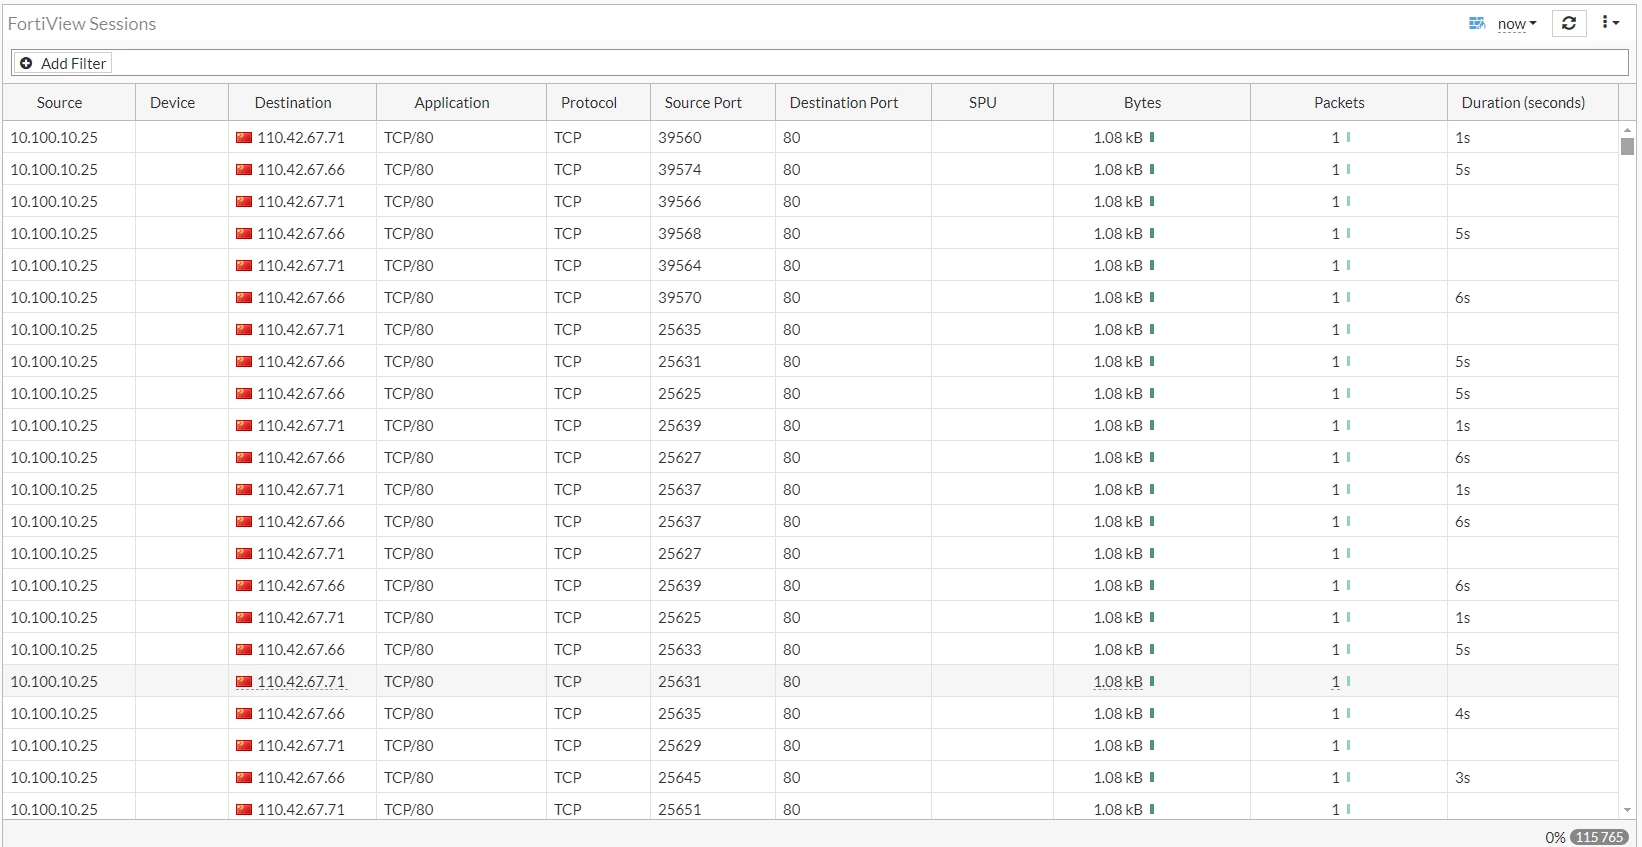Screen dimensions: 1642x847
Task: Click the China flag in the source port 39574 row
Action: click(244, 170)
